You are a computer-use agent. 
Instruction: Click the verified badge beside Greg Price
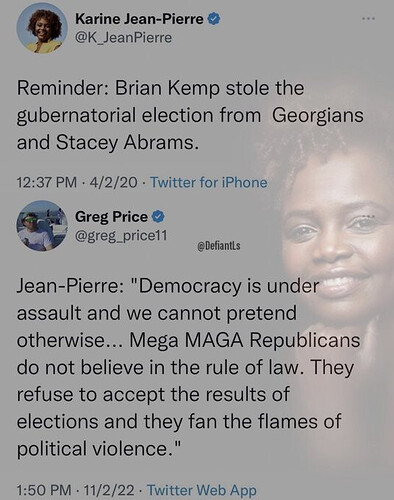158,217
